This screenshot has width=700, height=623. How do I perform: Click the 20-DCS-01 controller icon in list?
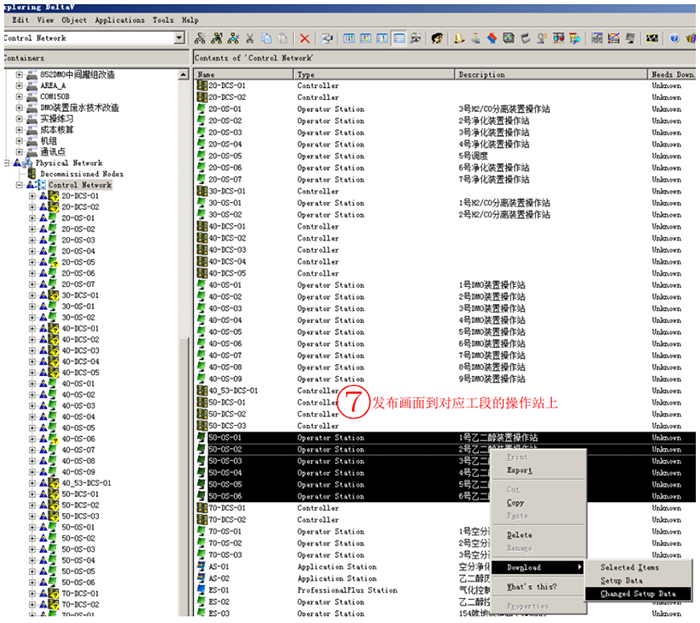pos(201,86)
